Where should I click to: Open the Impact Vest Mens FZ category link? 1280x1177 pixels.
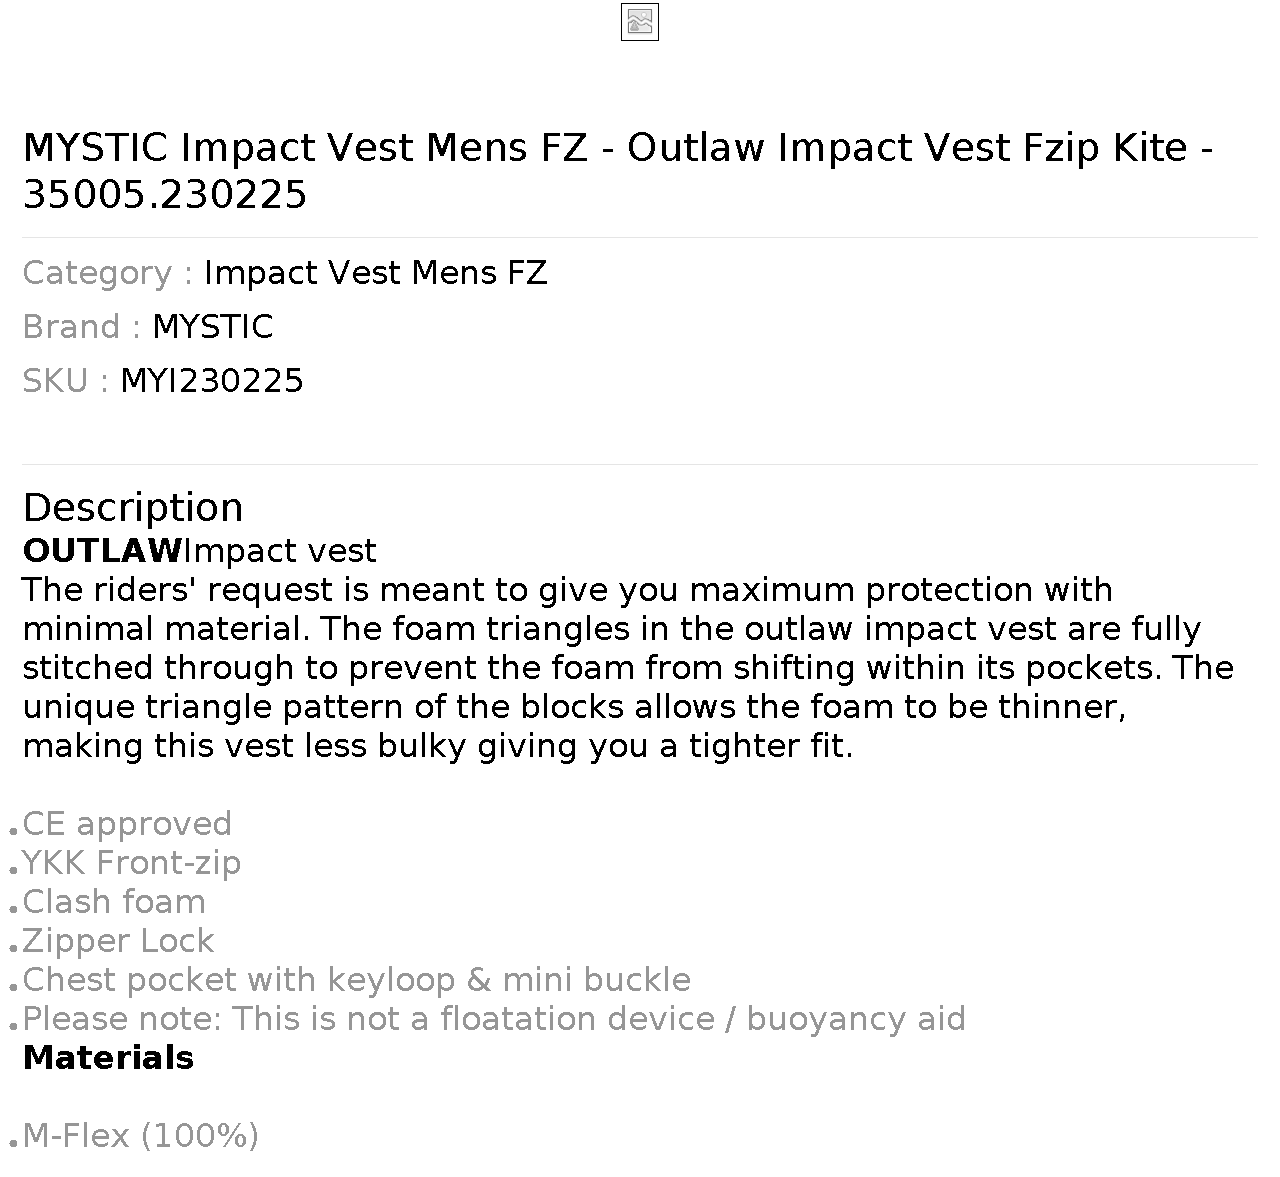point(376,273)
